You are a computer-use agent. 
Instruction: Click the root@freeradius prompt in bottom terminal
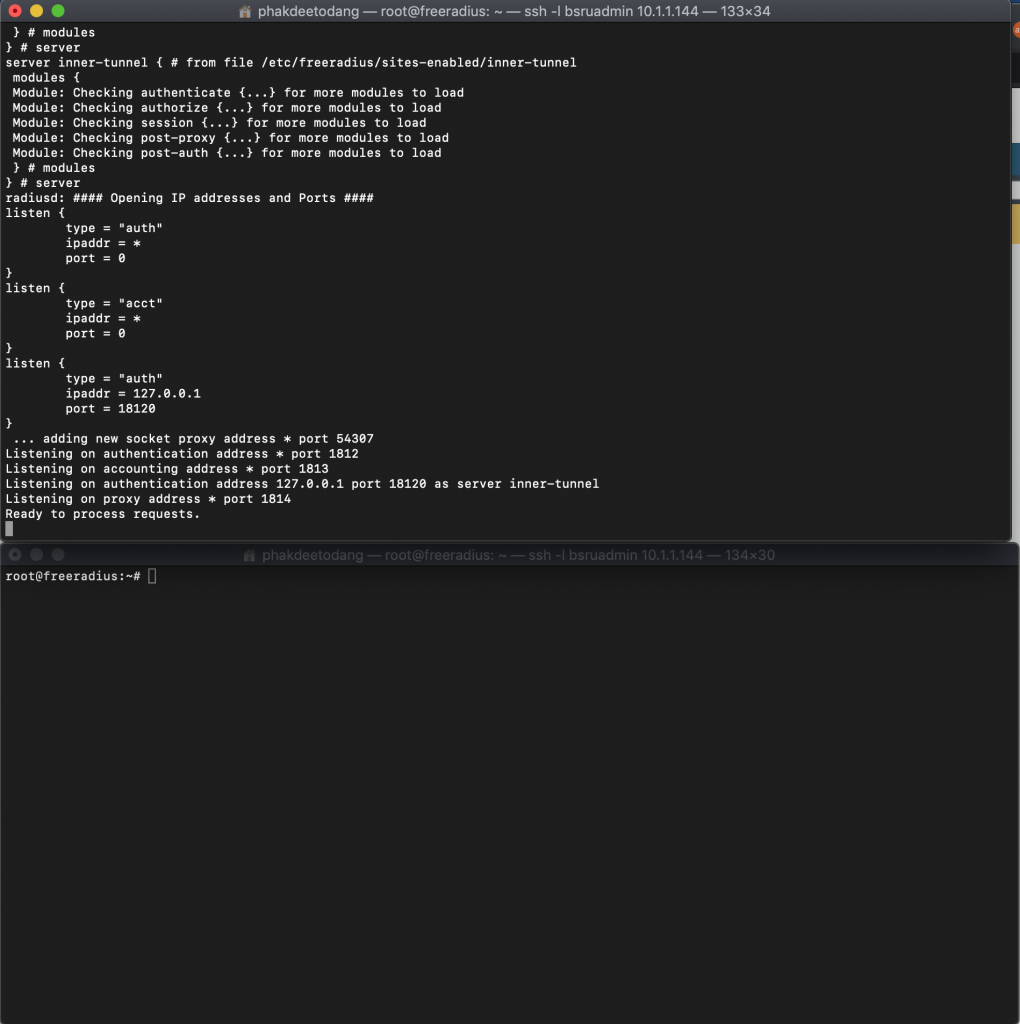73,576
